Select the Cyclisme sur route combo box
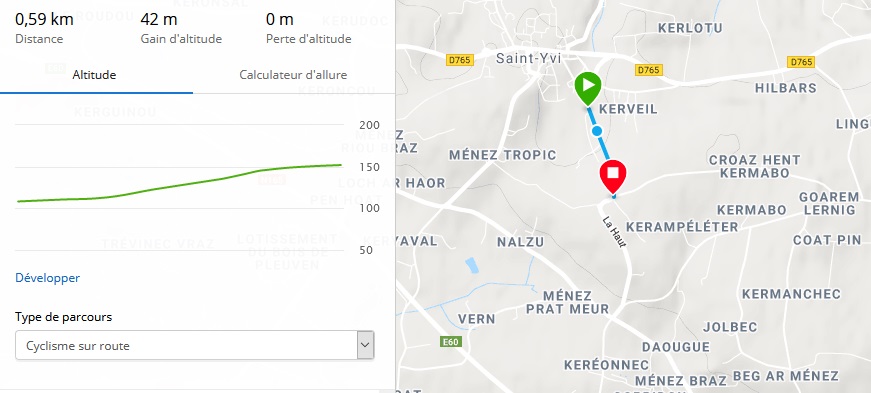 click(194, 345)
